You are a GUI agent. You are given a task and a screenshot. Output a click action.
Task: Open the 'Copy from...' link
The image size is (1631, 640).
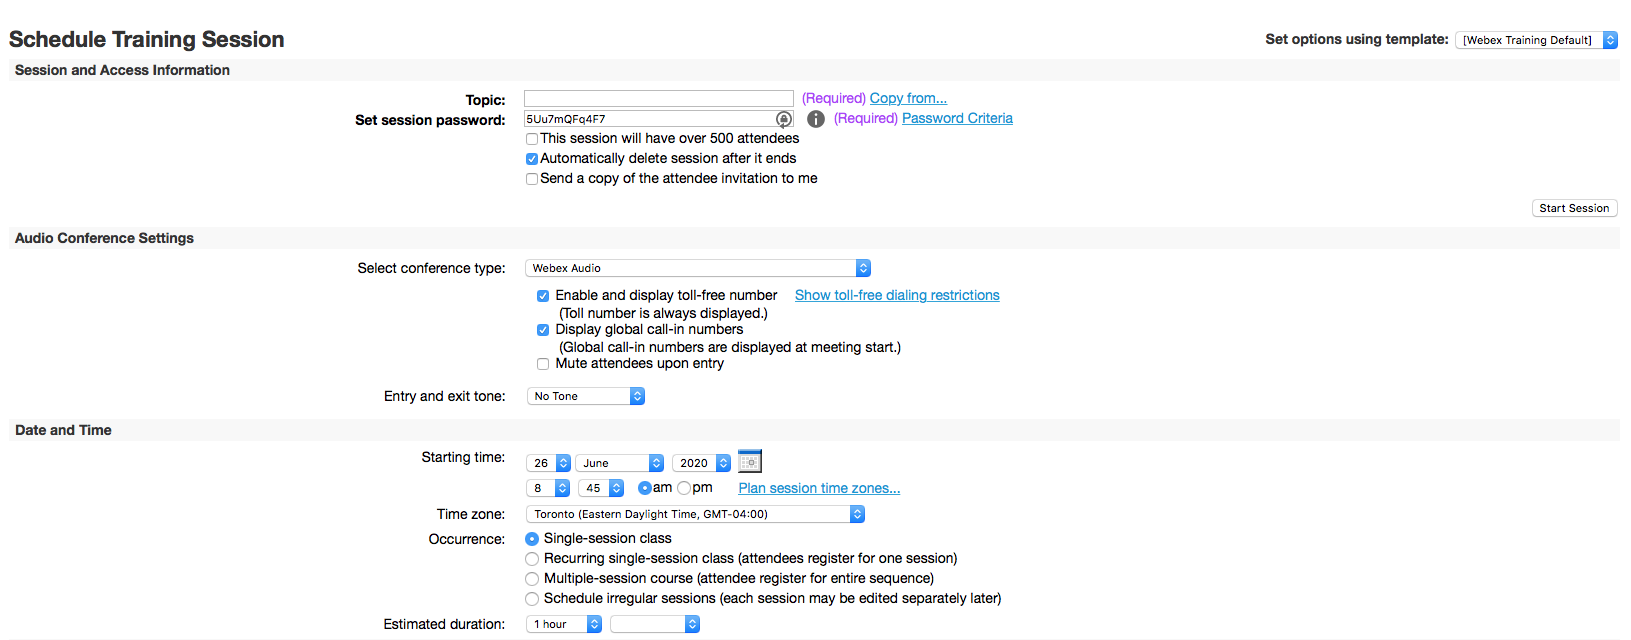908,98
